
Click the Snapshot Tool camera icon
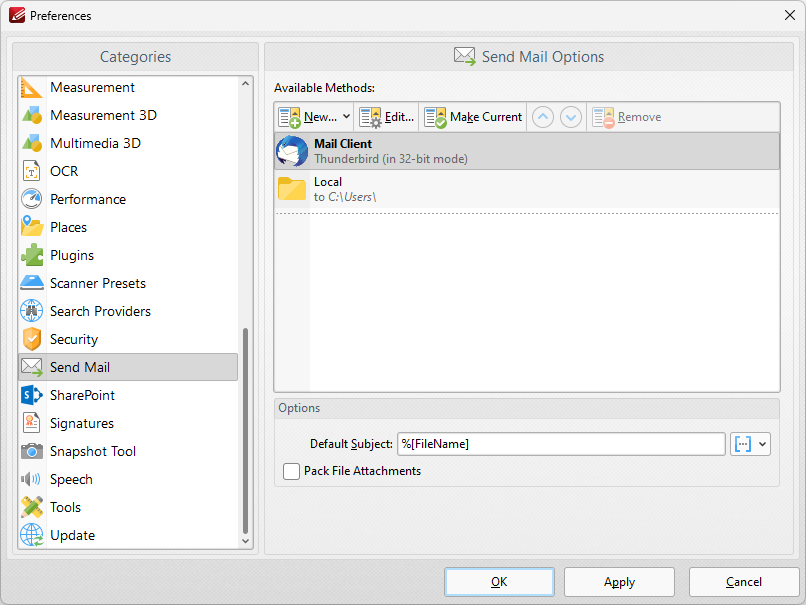31,451
